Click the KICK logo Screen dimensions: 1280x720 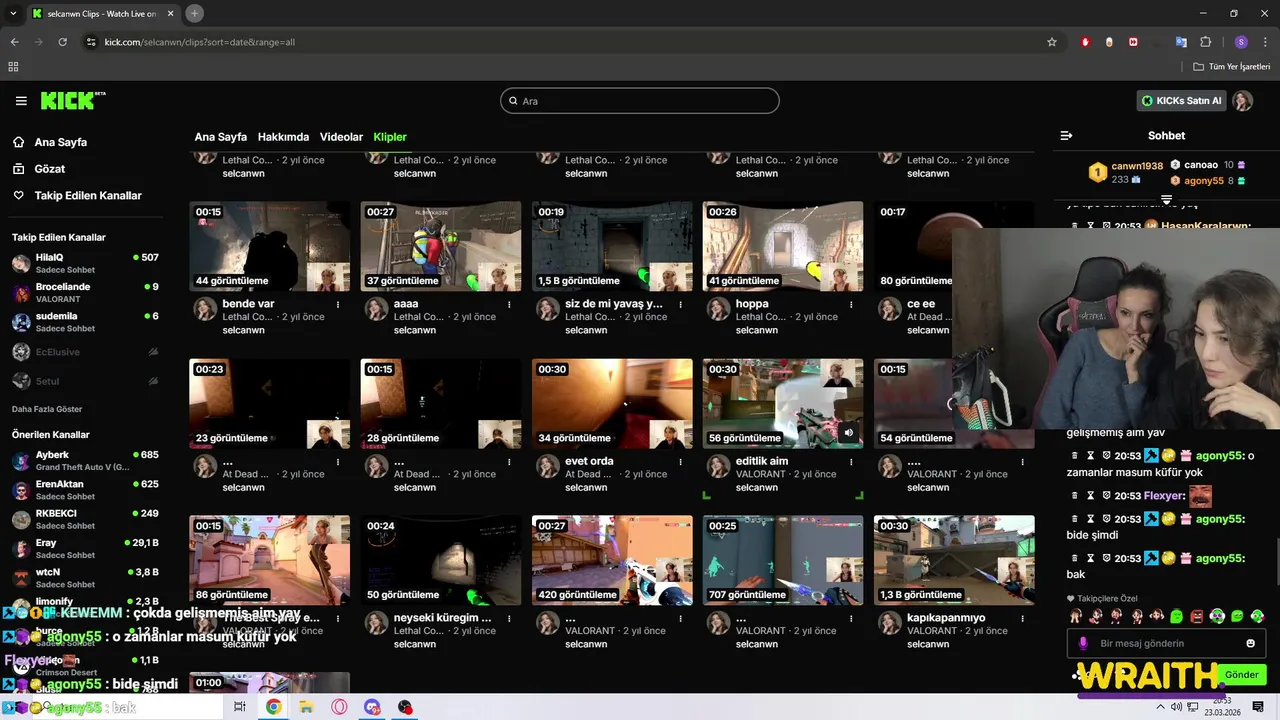pyautogui.click(x=72, y=100)
